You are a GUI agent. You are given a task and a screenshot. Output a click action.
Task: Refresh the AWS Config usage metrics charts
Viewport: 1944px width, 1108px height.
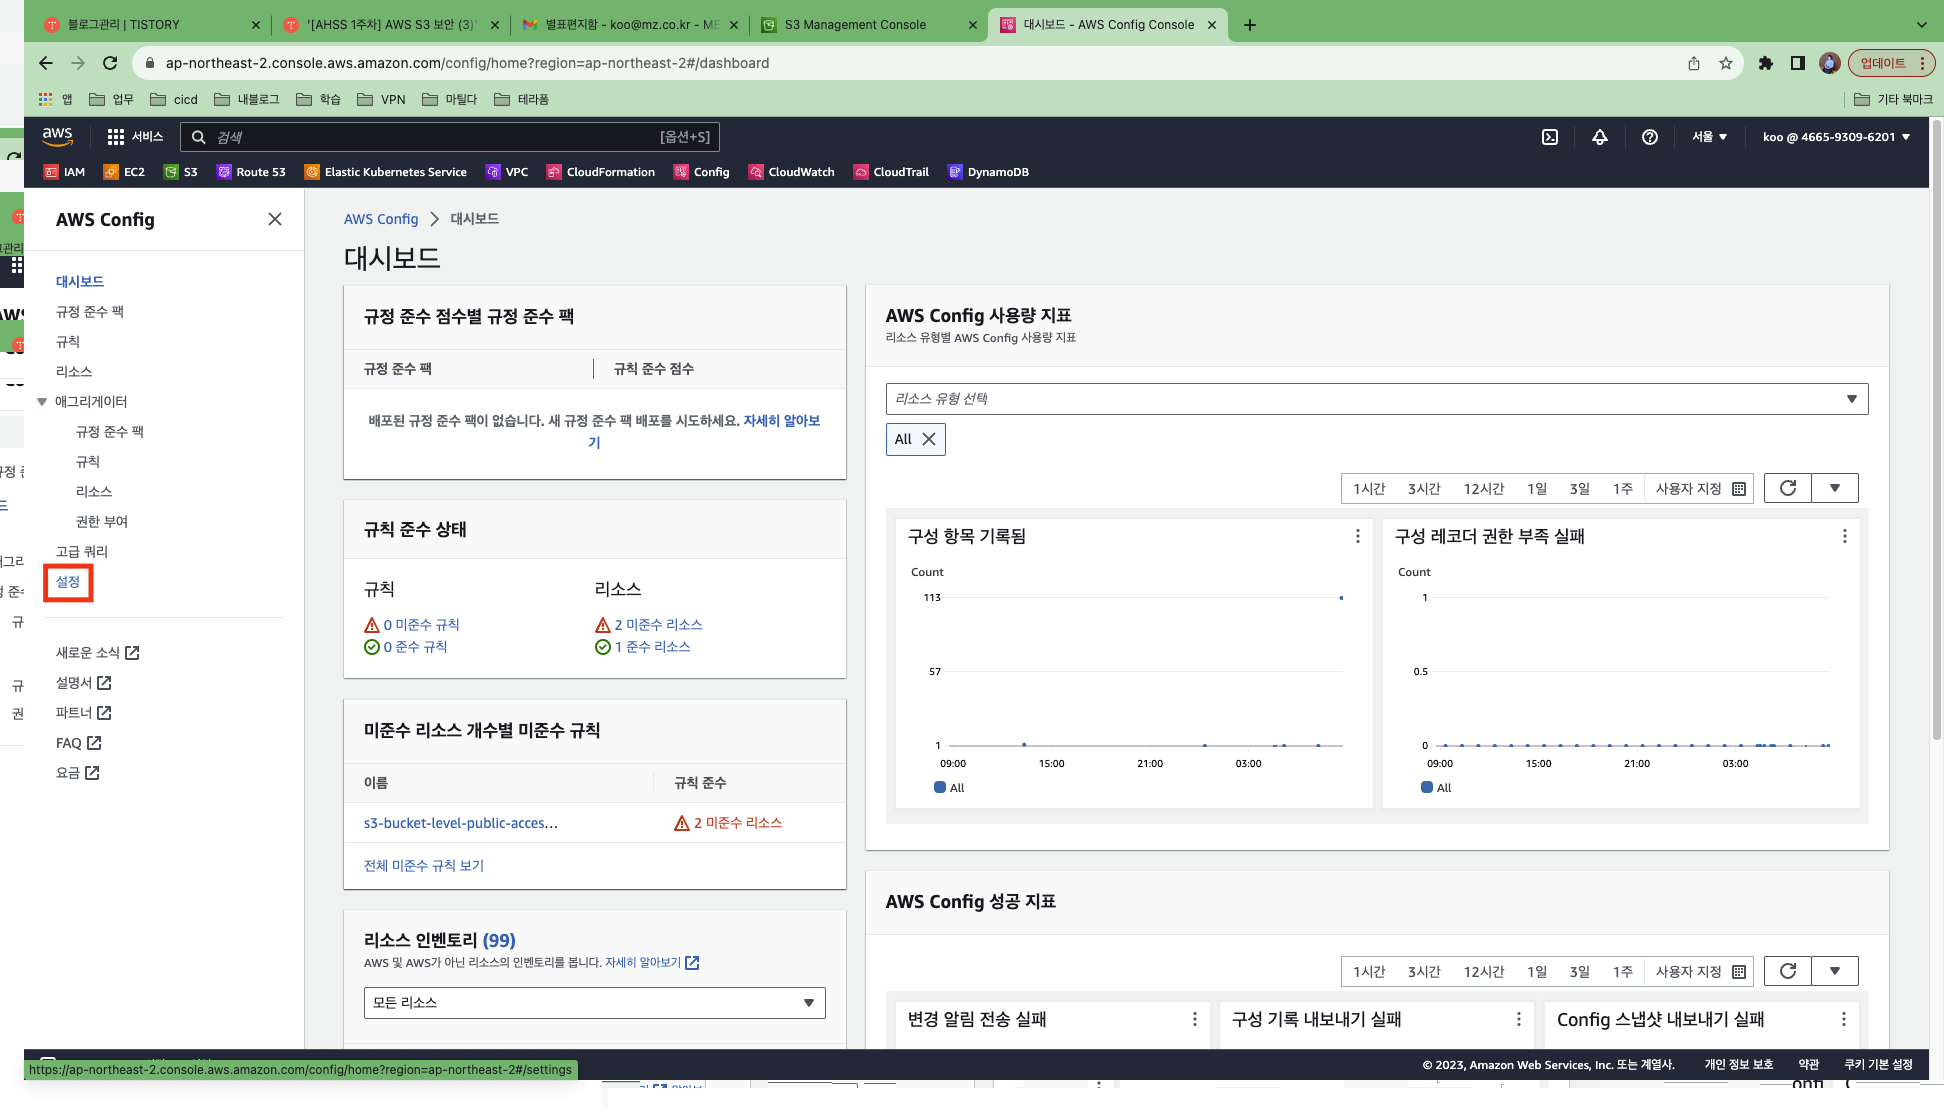tap(1787, 488)
